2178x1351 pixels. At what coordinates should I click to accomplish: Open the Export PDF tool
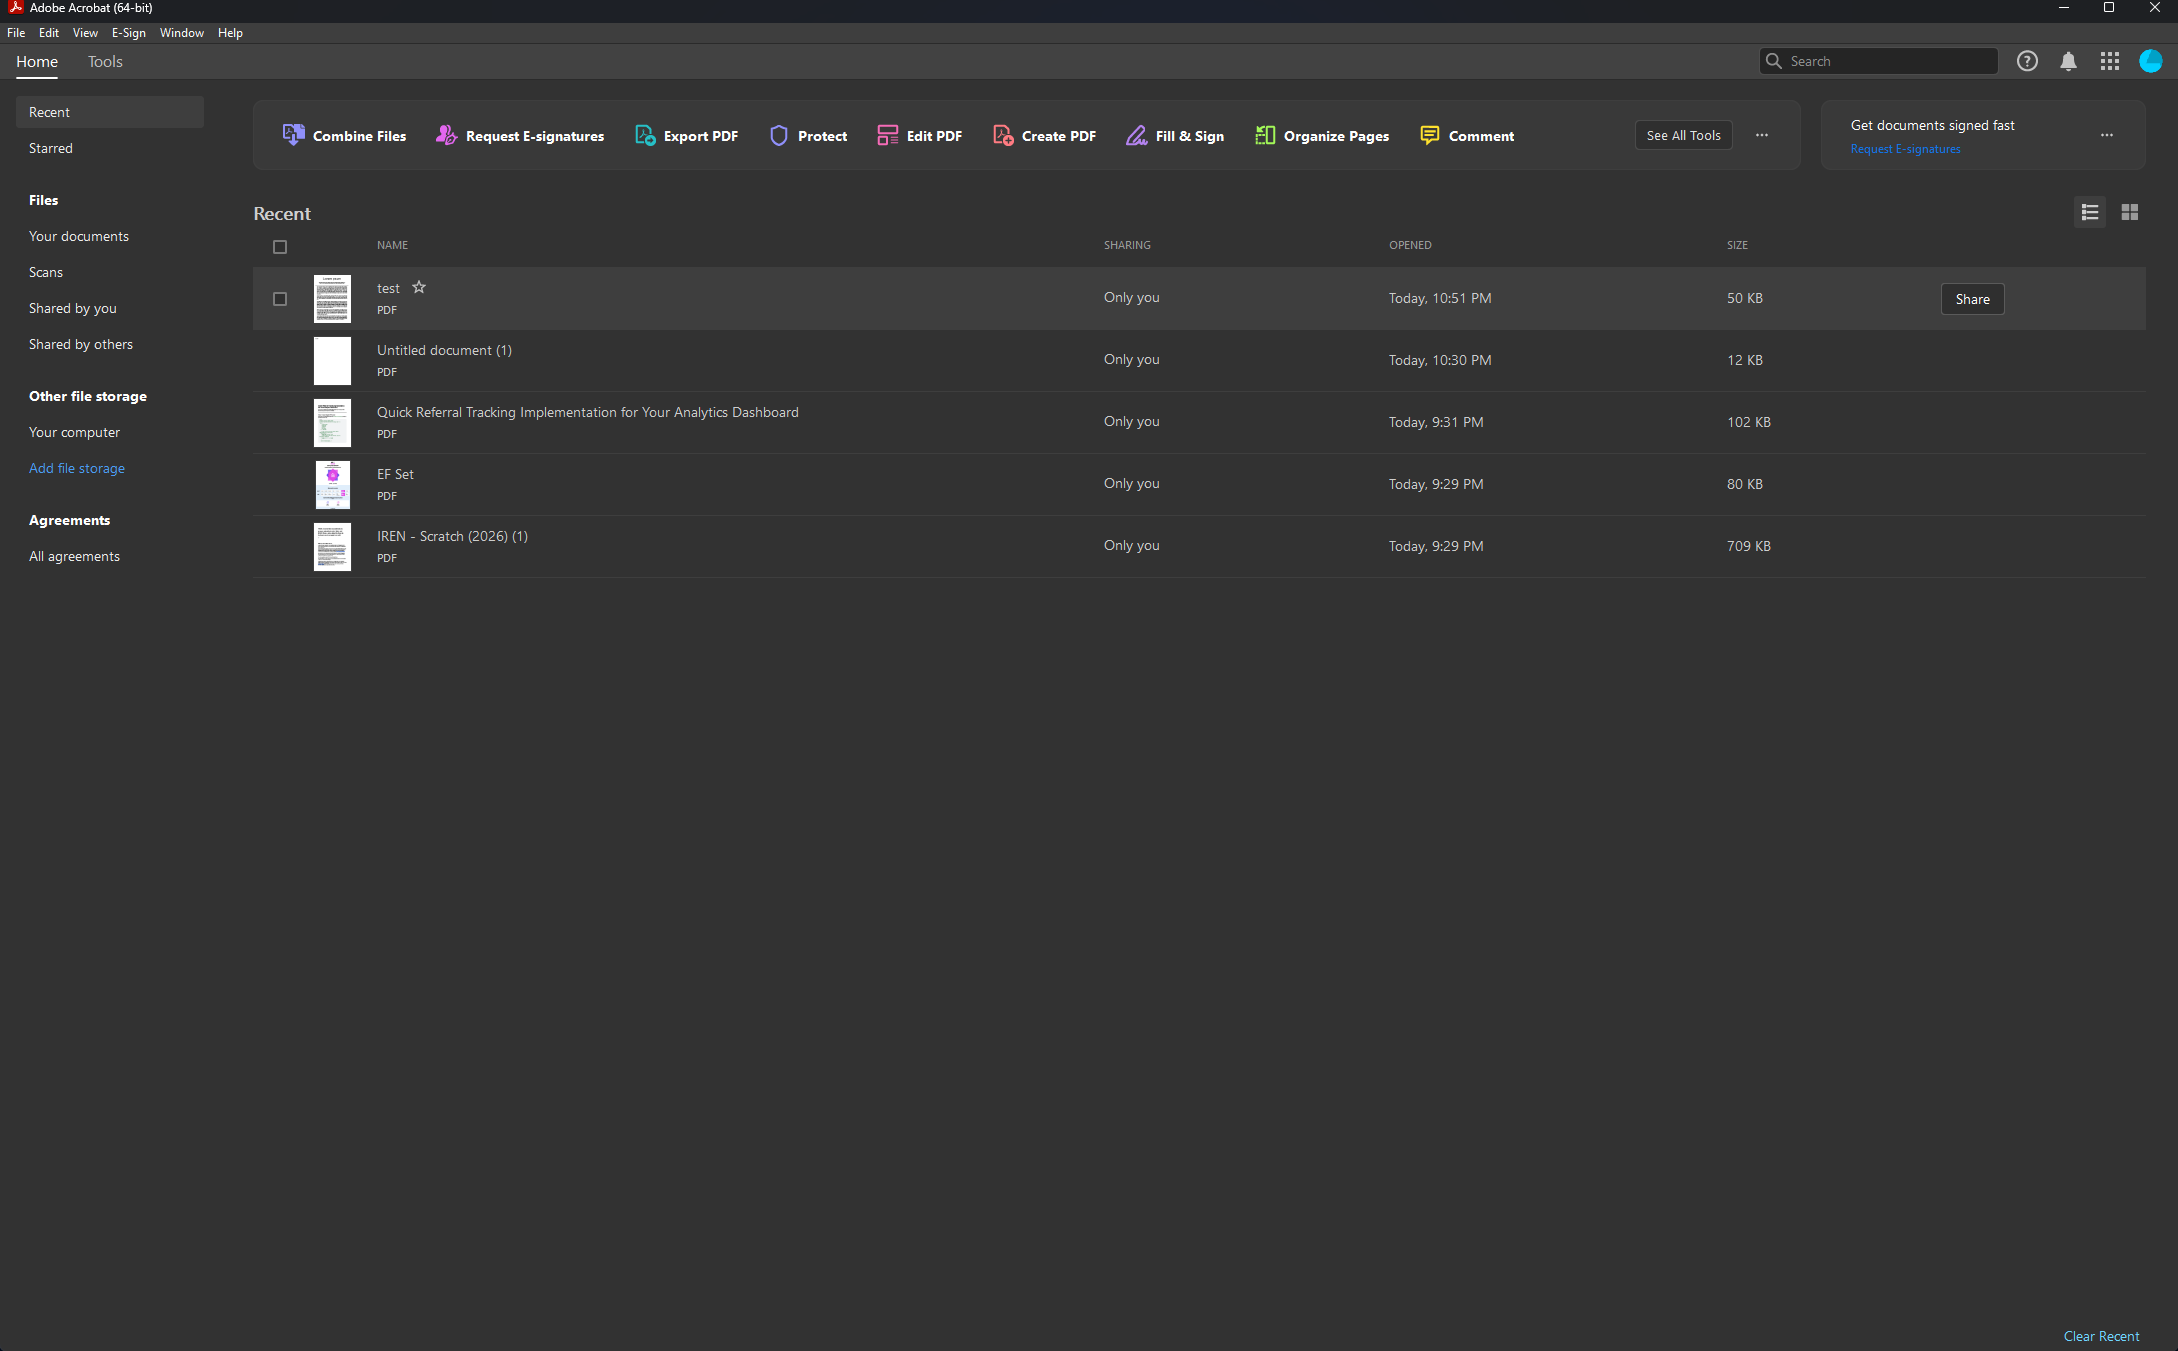coord(687,136)
